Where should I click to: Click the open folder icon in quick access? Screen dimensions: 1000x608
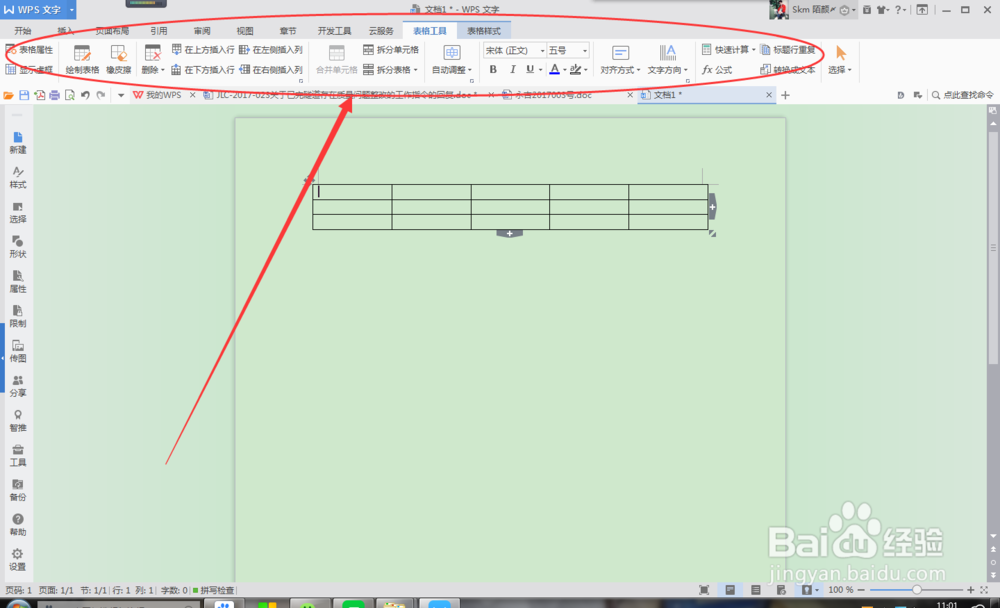pos(8,95)
